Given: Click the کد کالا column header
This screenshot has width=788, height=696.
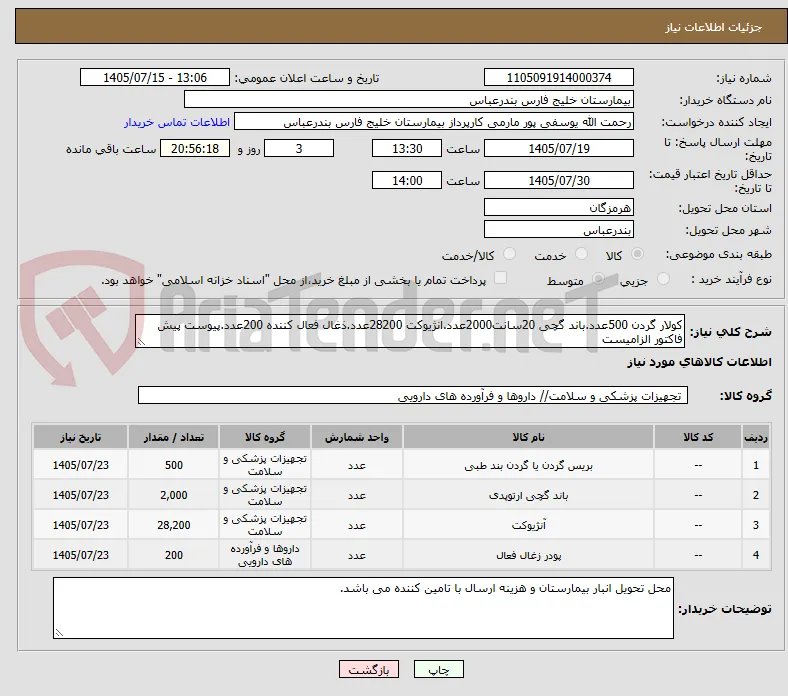Looking at the screenshot, I should pos(698,437).
